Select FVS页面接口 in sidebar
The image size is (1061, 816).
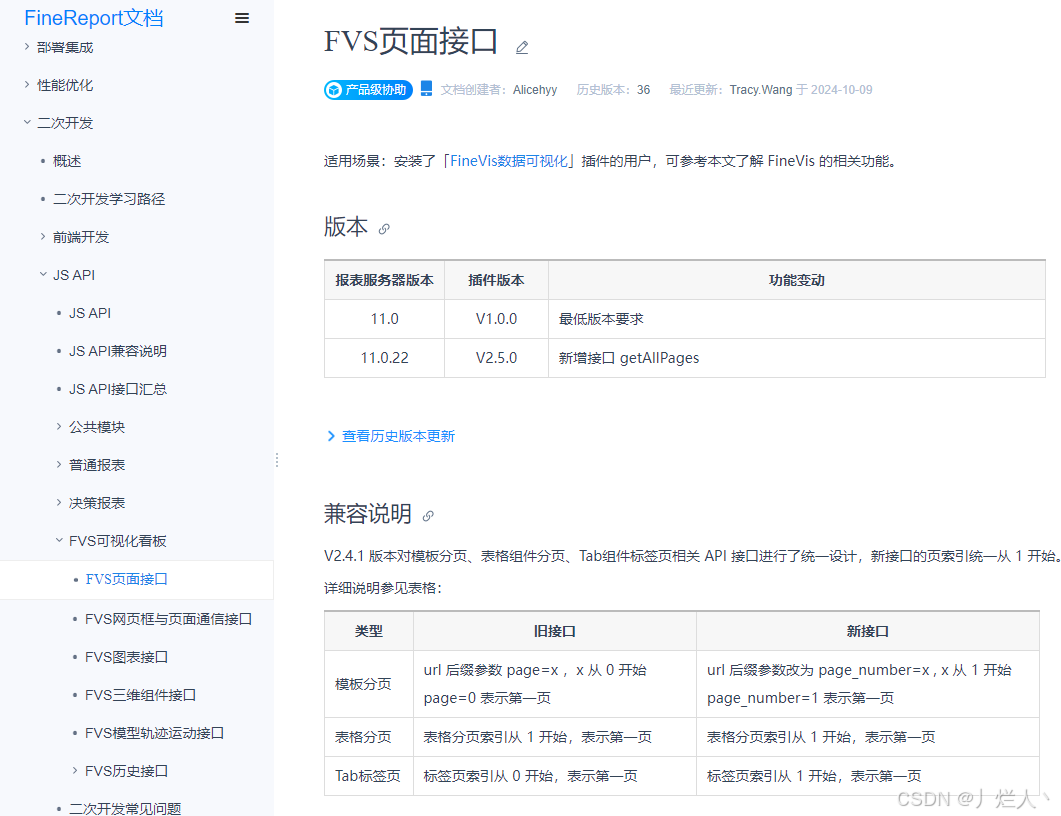click(127, 579)
